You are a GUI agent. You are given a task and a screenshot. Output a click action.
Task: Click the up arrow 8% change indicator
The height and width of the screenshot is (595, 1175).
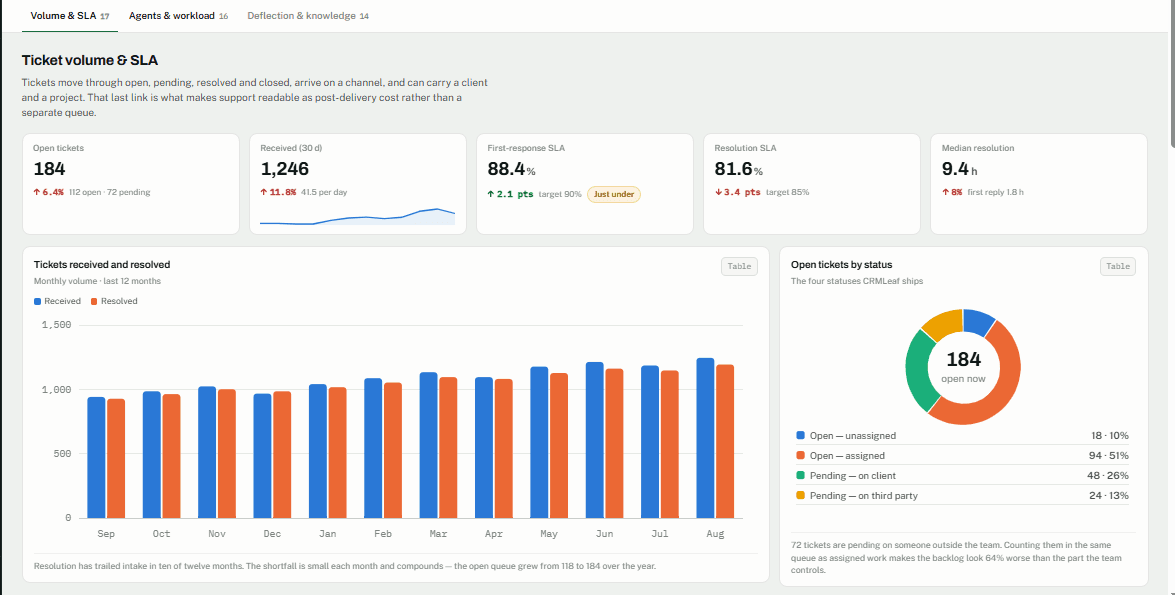(x=952, y=193)
